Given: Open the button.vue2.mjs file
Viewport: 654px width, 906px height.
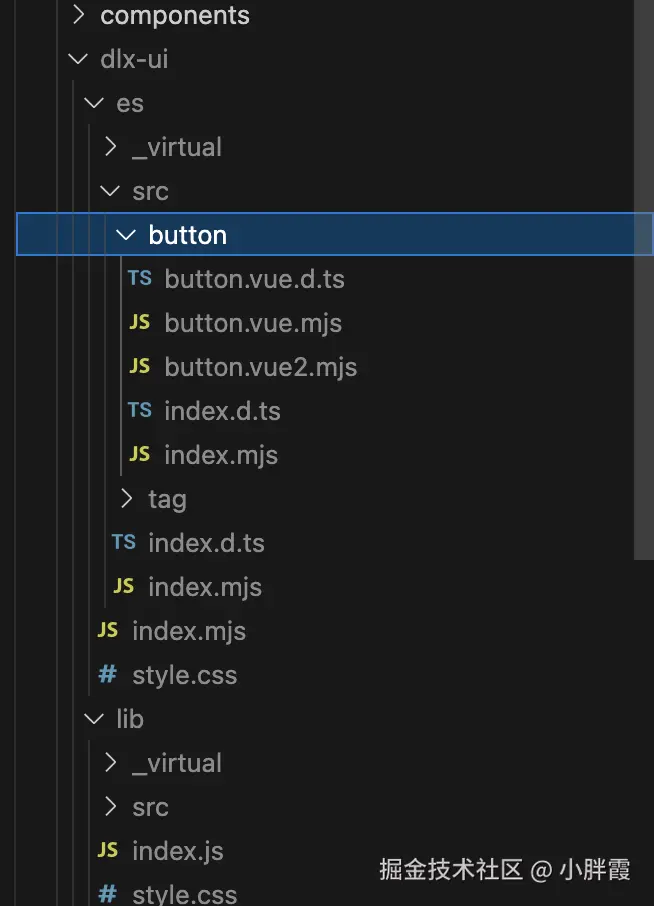Looking at the screenshot, I should pos(260,367).
